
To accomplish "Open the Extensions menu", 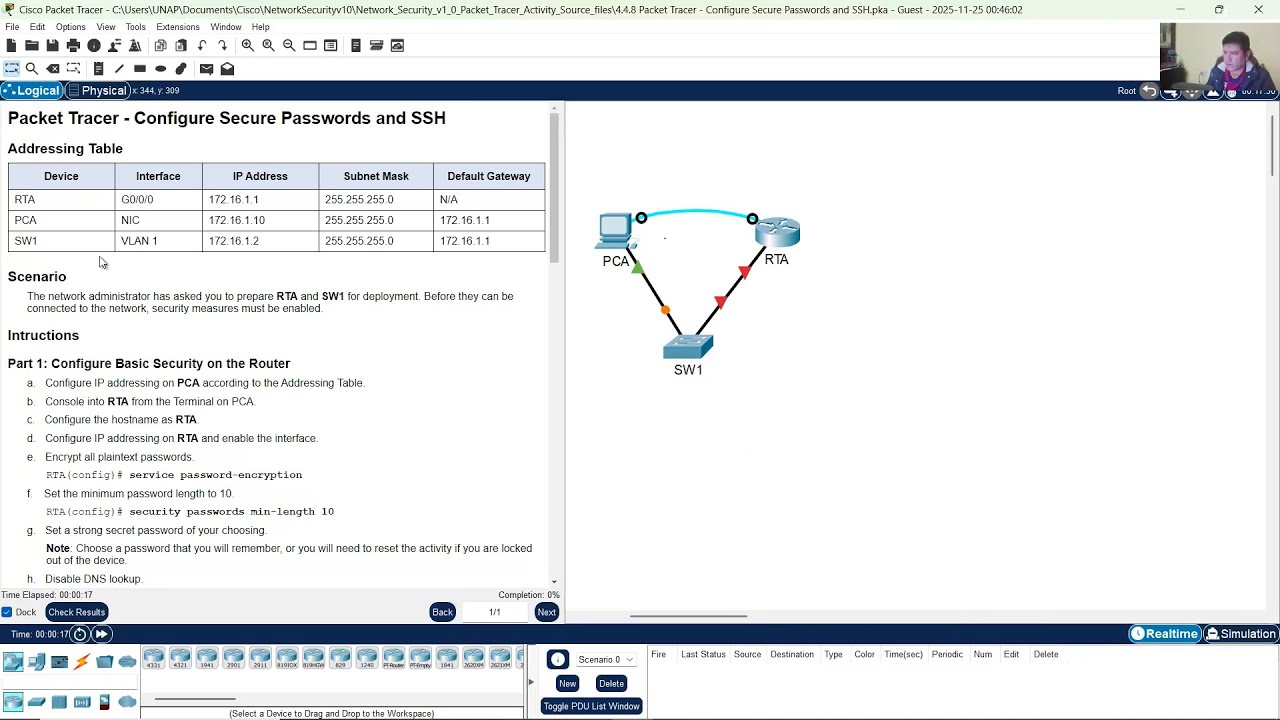I will pyautogui.click(x=178, y=27).
